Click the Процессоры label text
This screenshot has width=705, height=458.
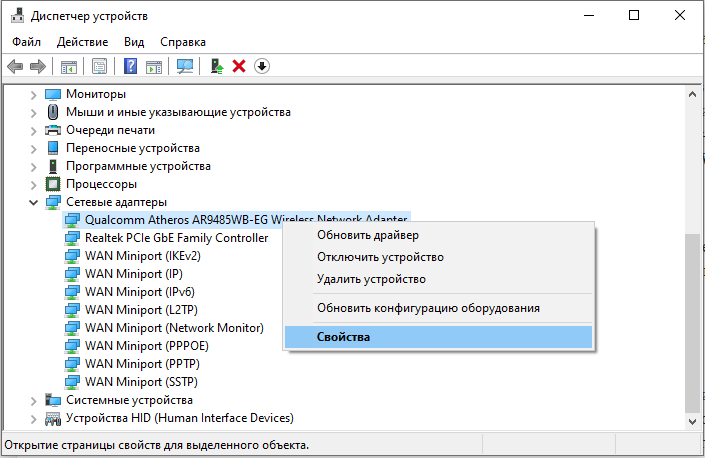[x=101, y=184]
